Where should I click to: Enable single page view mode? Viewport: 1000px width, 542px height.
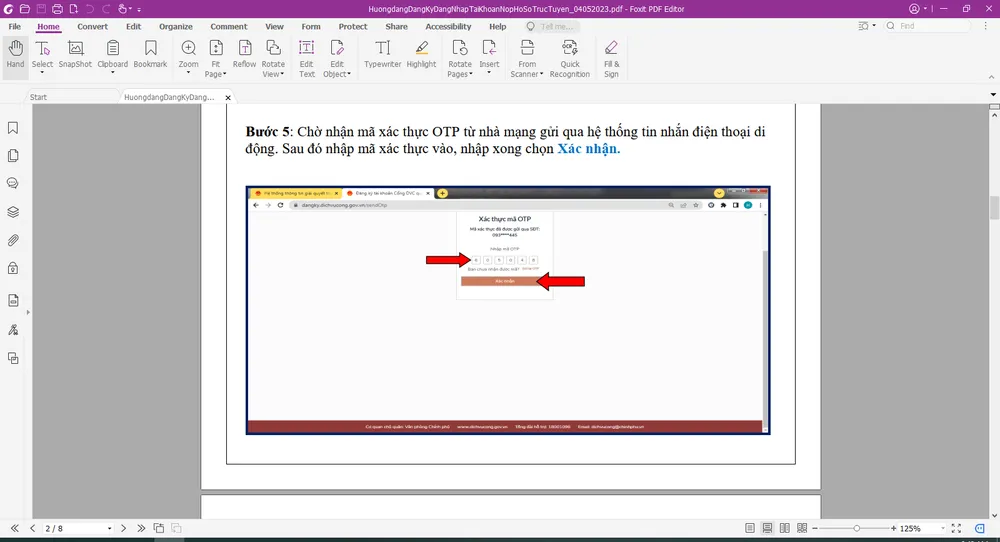750,528
